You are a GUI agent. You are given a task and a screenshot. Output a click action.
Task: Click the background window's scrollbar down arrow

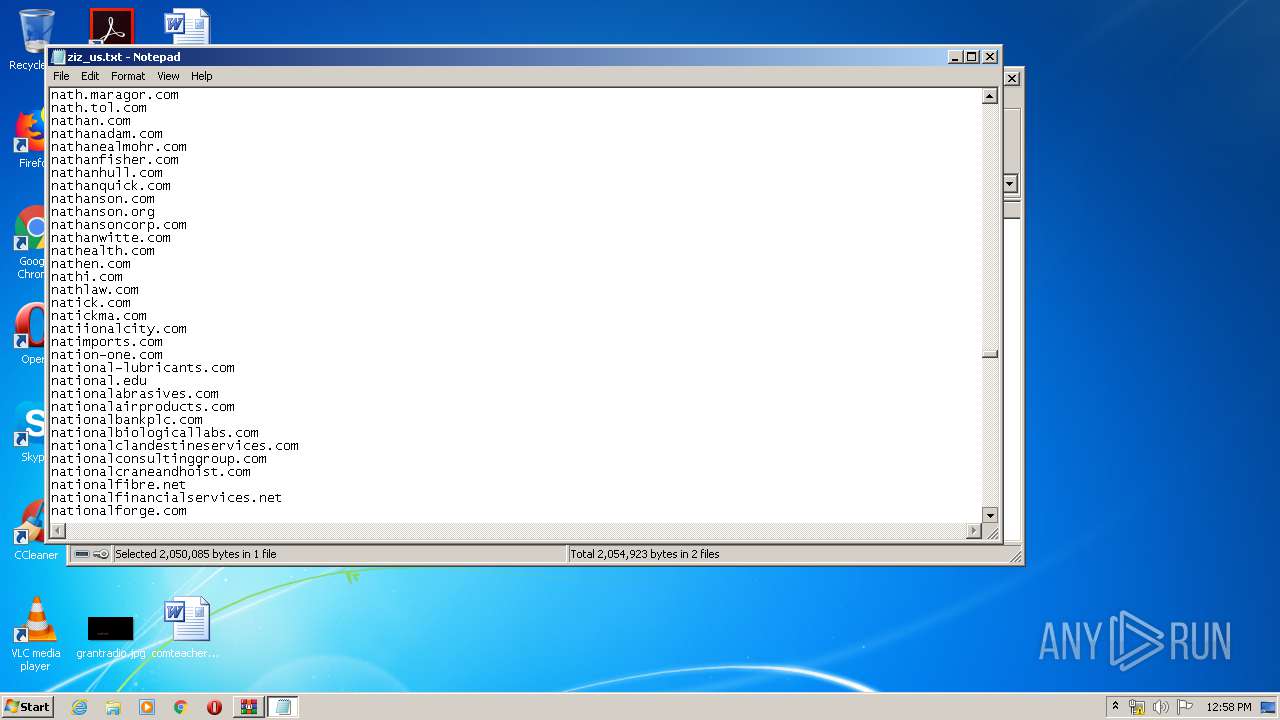pos(1010,184)
